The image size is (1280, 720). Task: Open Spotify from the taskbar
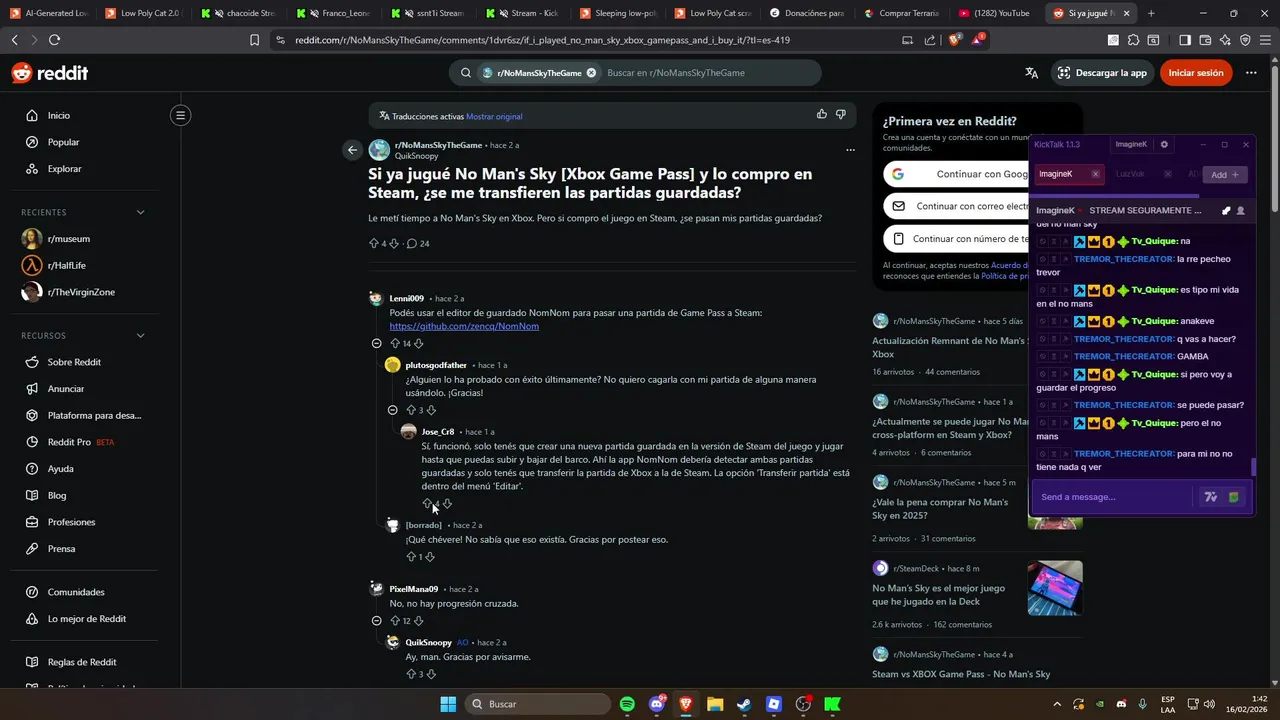(x=627, y=704)
